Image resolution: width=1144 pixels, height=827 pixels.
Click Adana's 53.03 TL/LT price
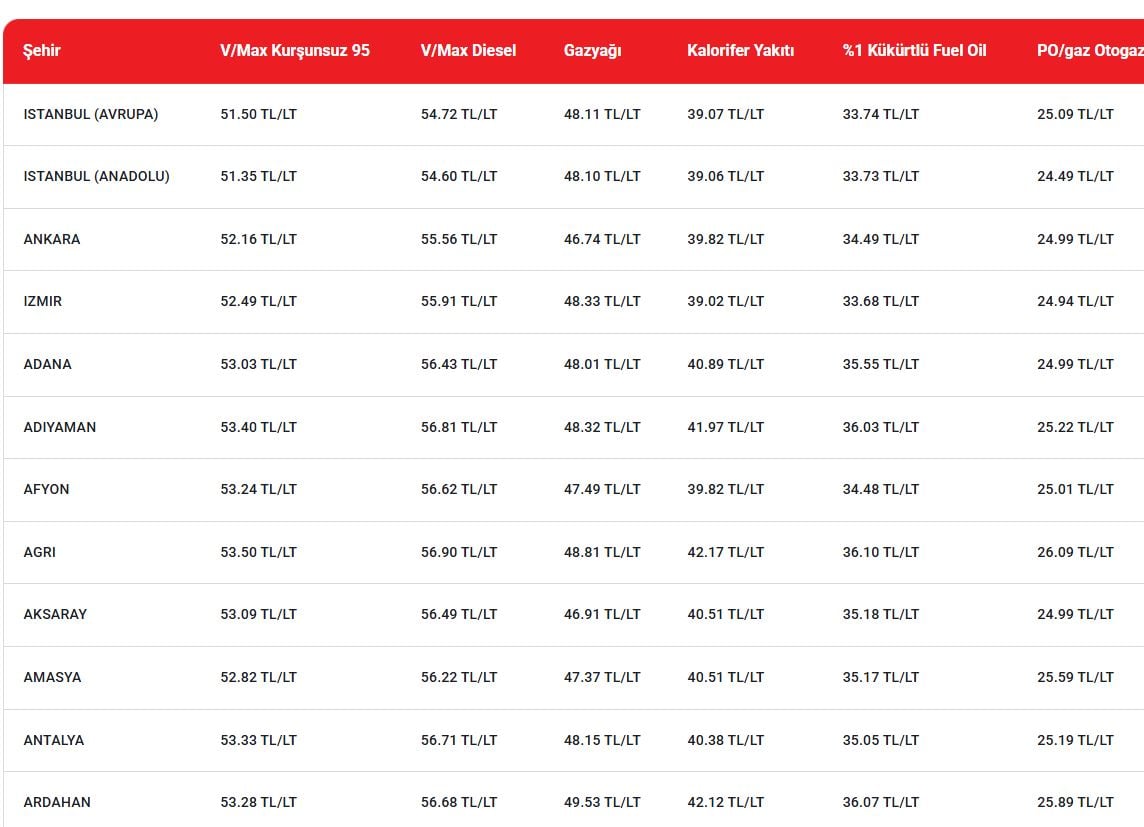coord(258,364)
